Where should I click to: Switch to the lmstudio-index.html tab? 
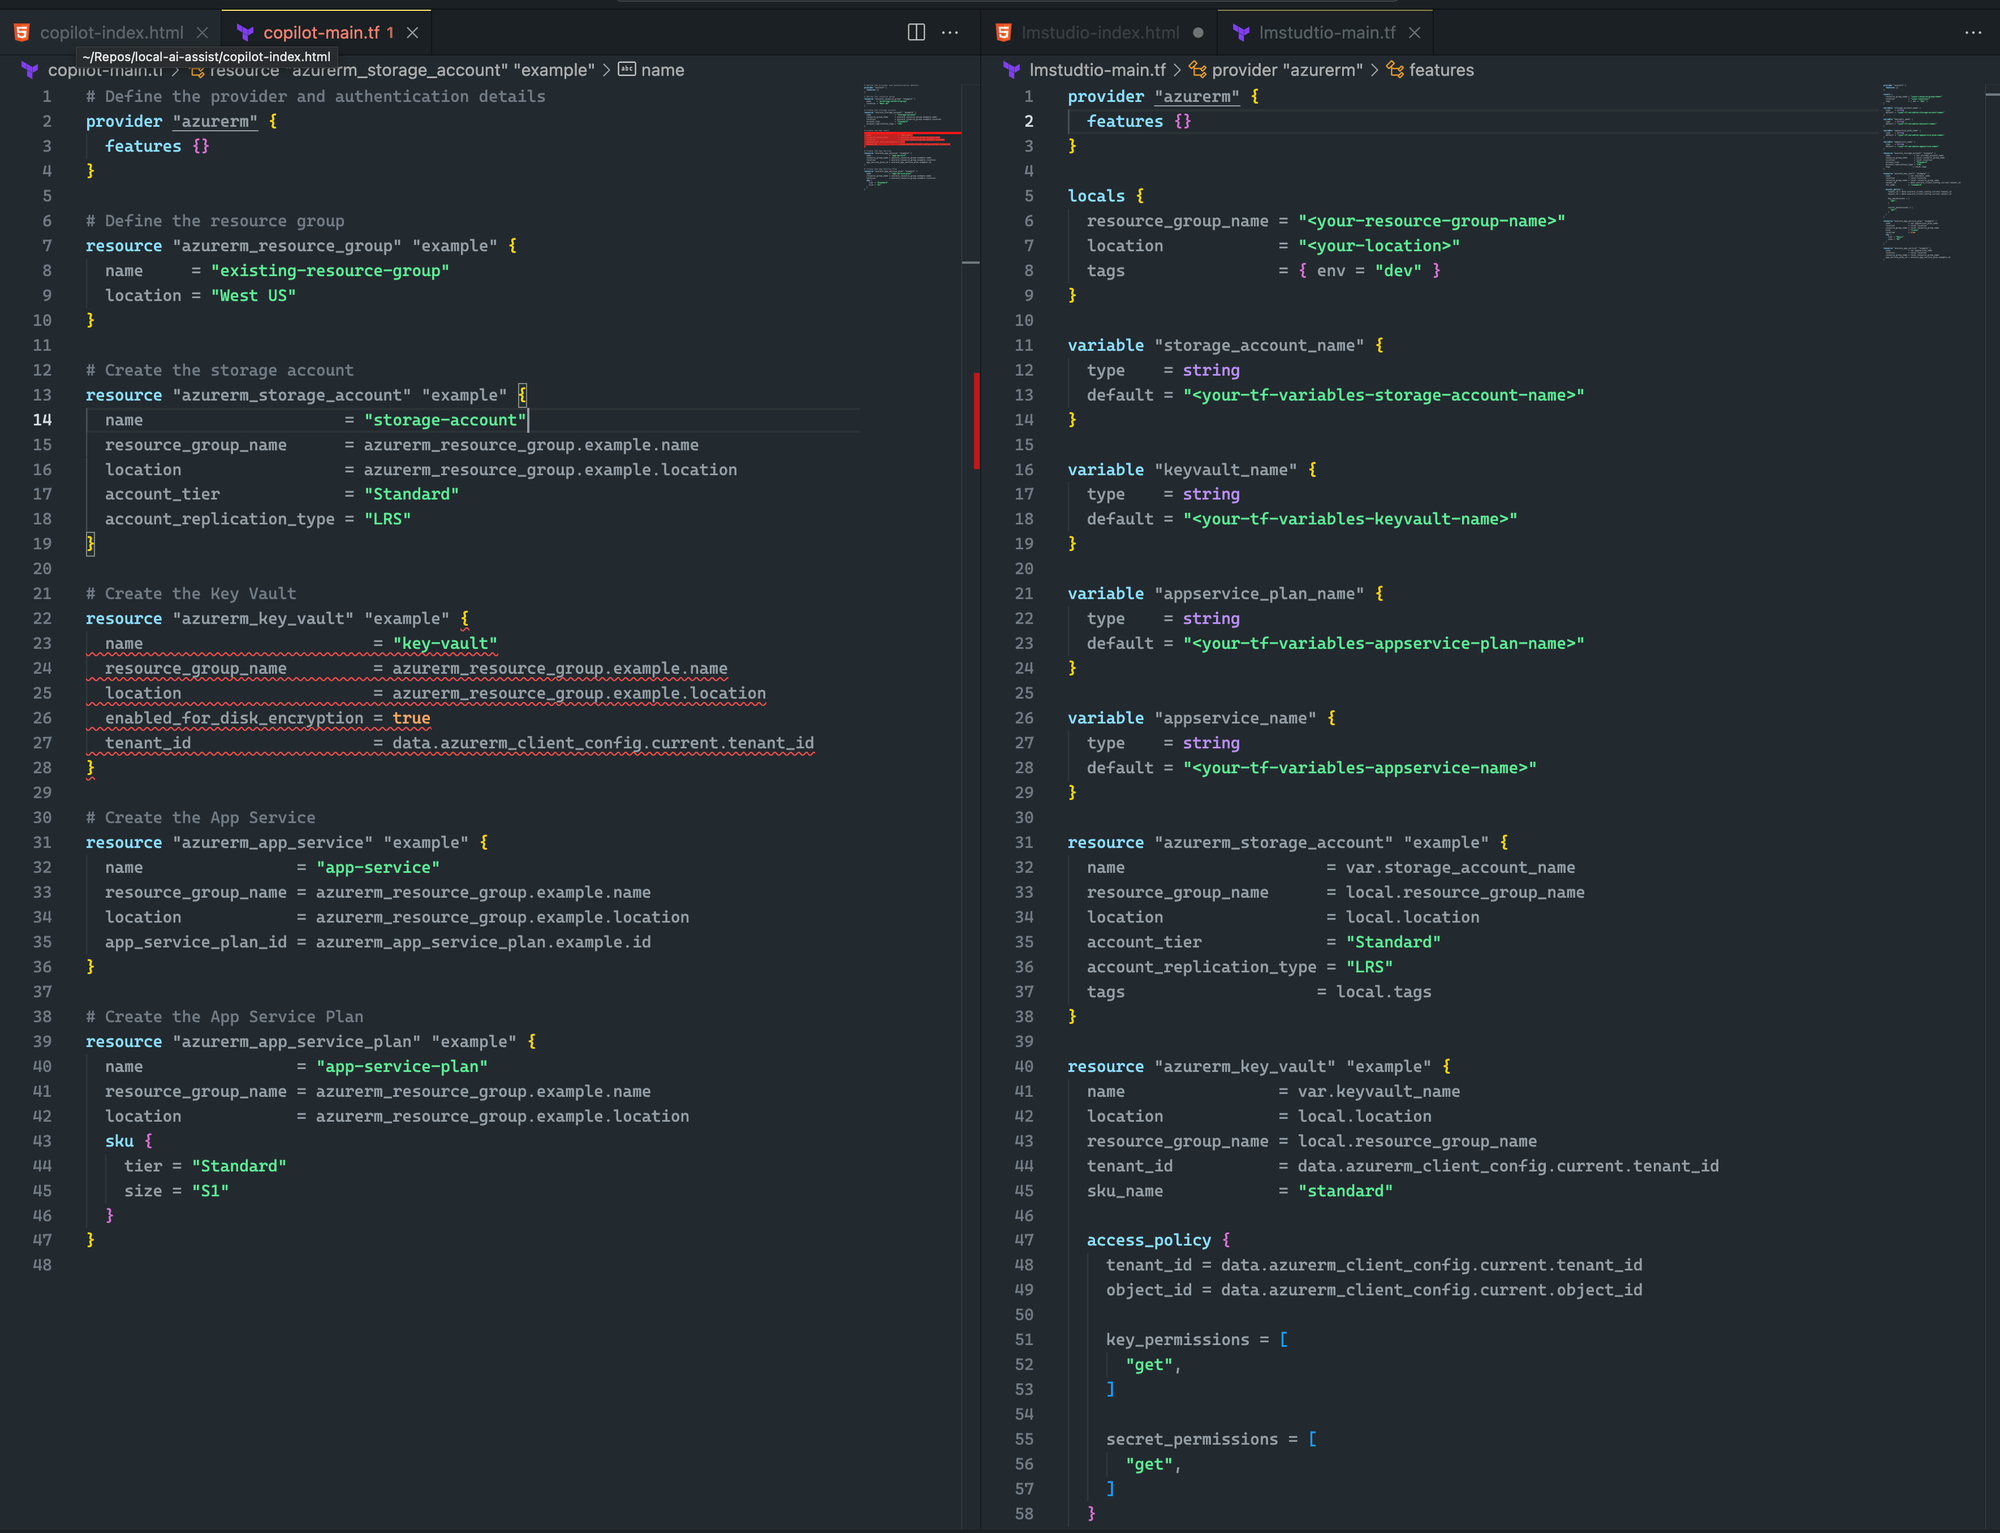tap(1099, 33)
